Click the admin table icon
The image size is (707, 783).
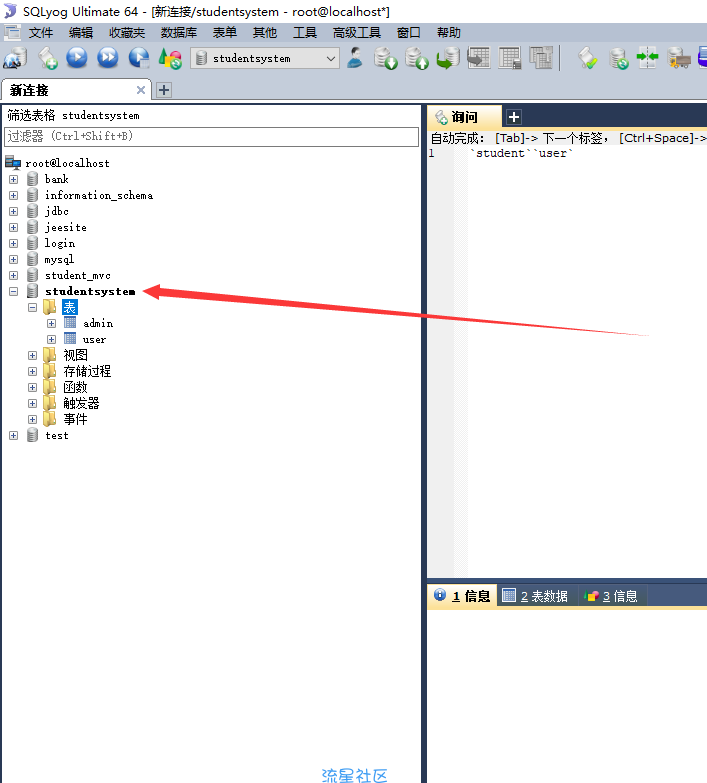click(70, 323)
